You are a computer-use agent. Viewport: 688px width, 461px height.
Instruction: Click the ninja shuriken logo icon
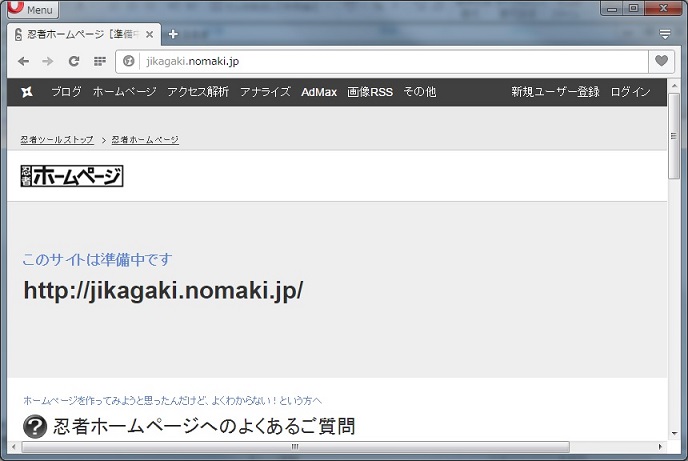pos(27,92)
